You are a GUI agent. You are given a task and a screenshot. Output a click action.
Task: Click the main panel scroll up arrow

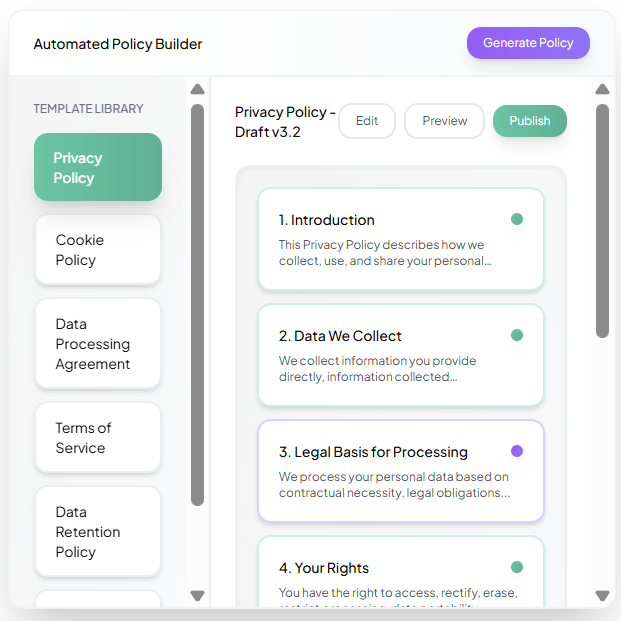[602, 88]
